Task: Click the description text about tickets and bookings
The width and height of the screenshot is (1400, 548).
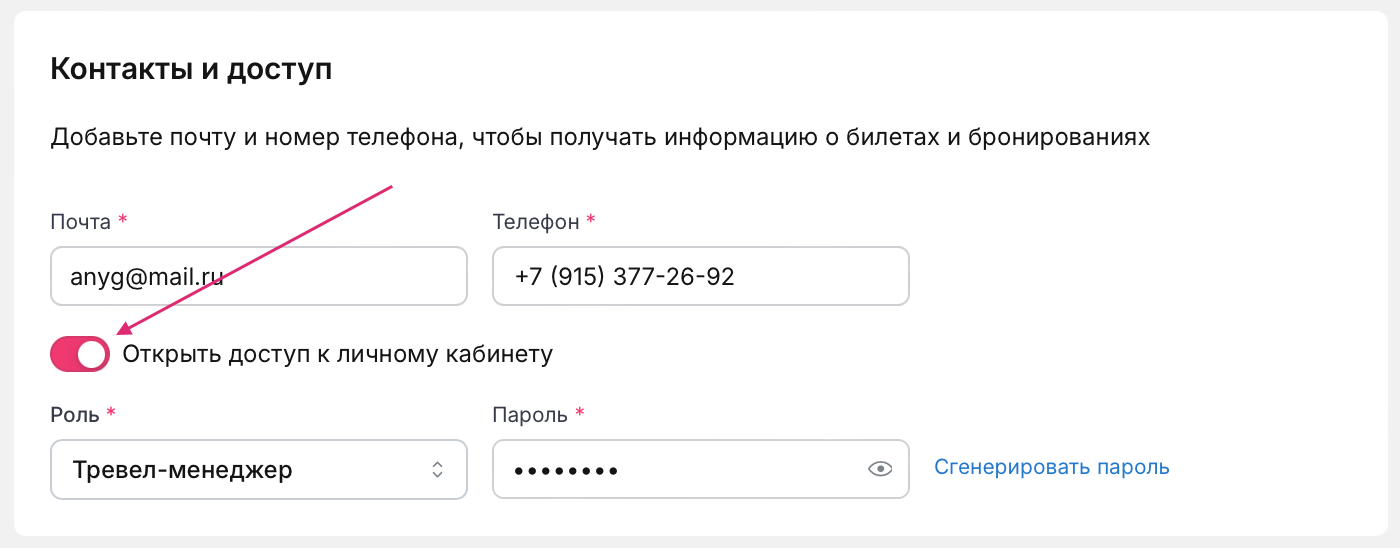Action: pos(600,137)
